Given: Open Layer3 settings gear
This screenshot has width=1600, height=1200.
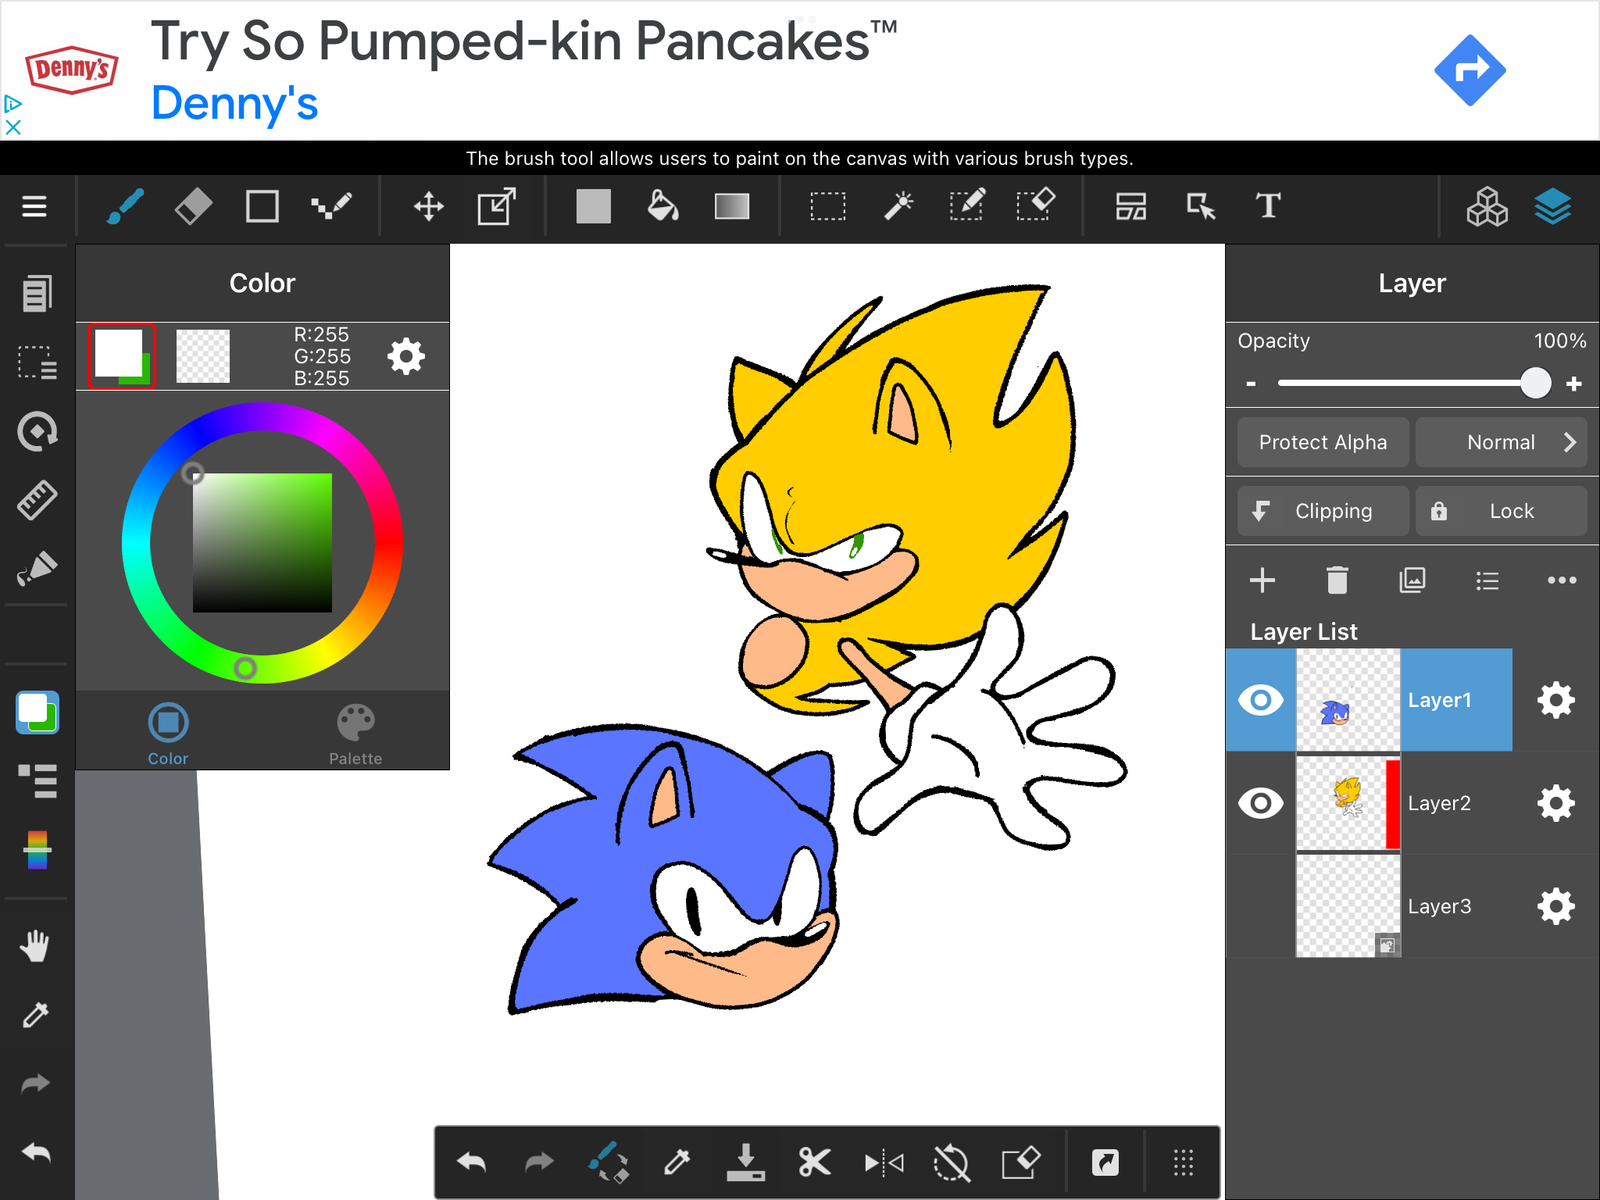Looking at the screenshot, I should click(x=1556, y=906).
